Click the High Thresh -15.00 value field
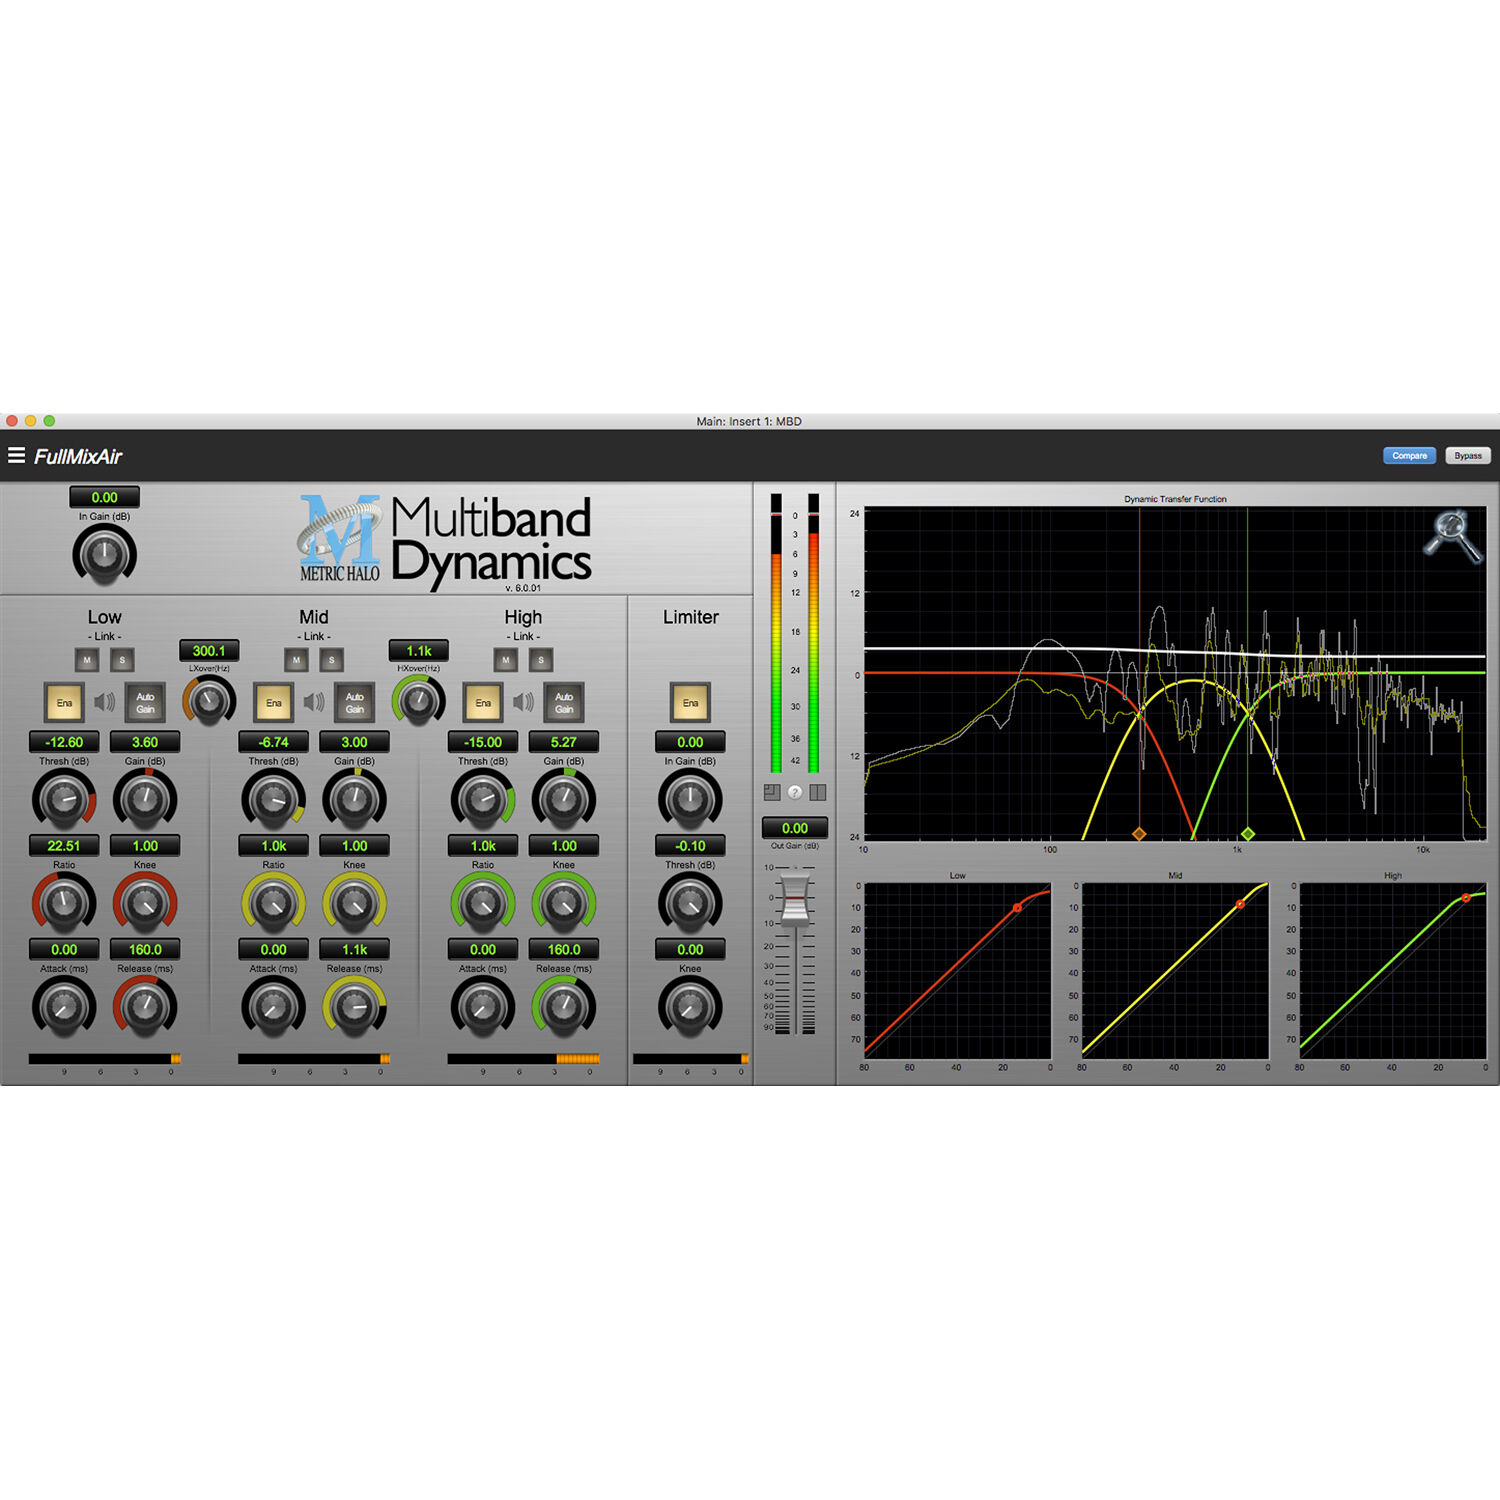 click(x=483, y=742)
